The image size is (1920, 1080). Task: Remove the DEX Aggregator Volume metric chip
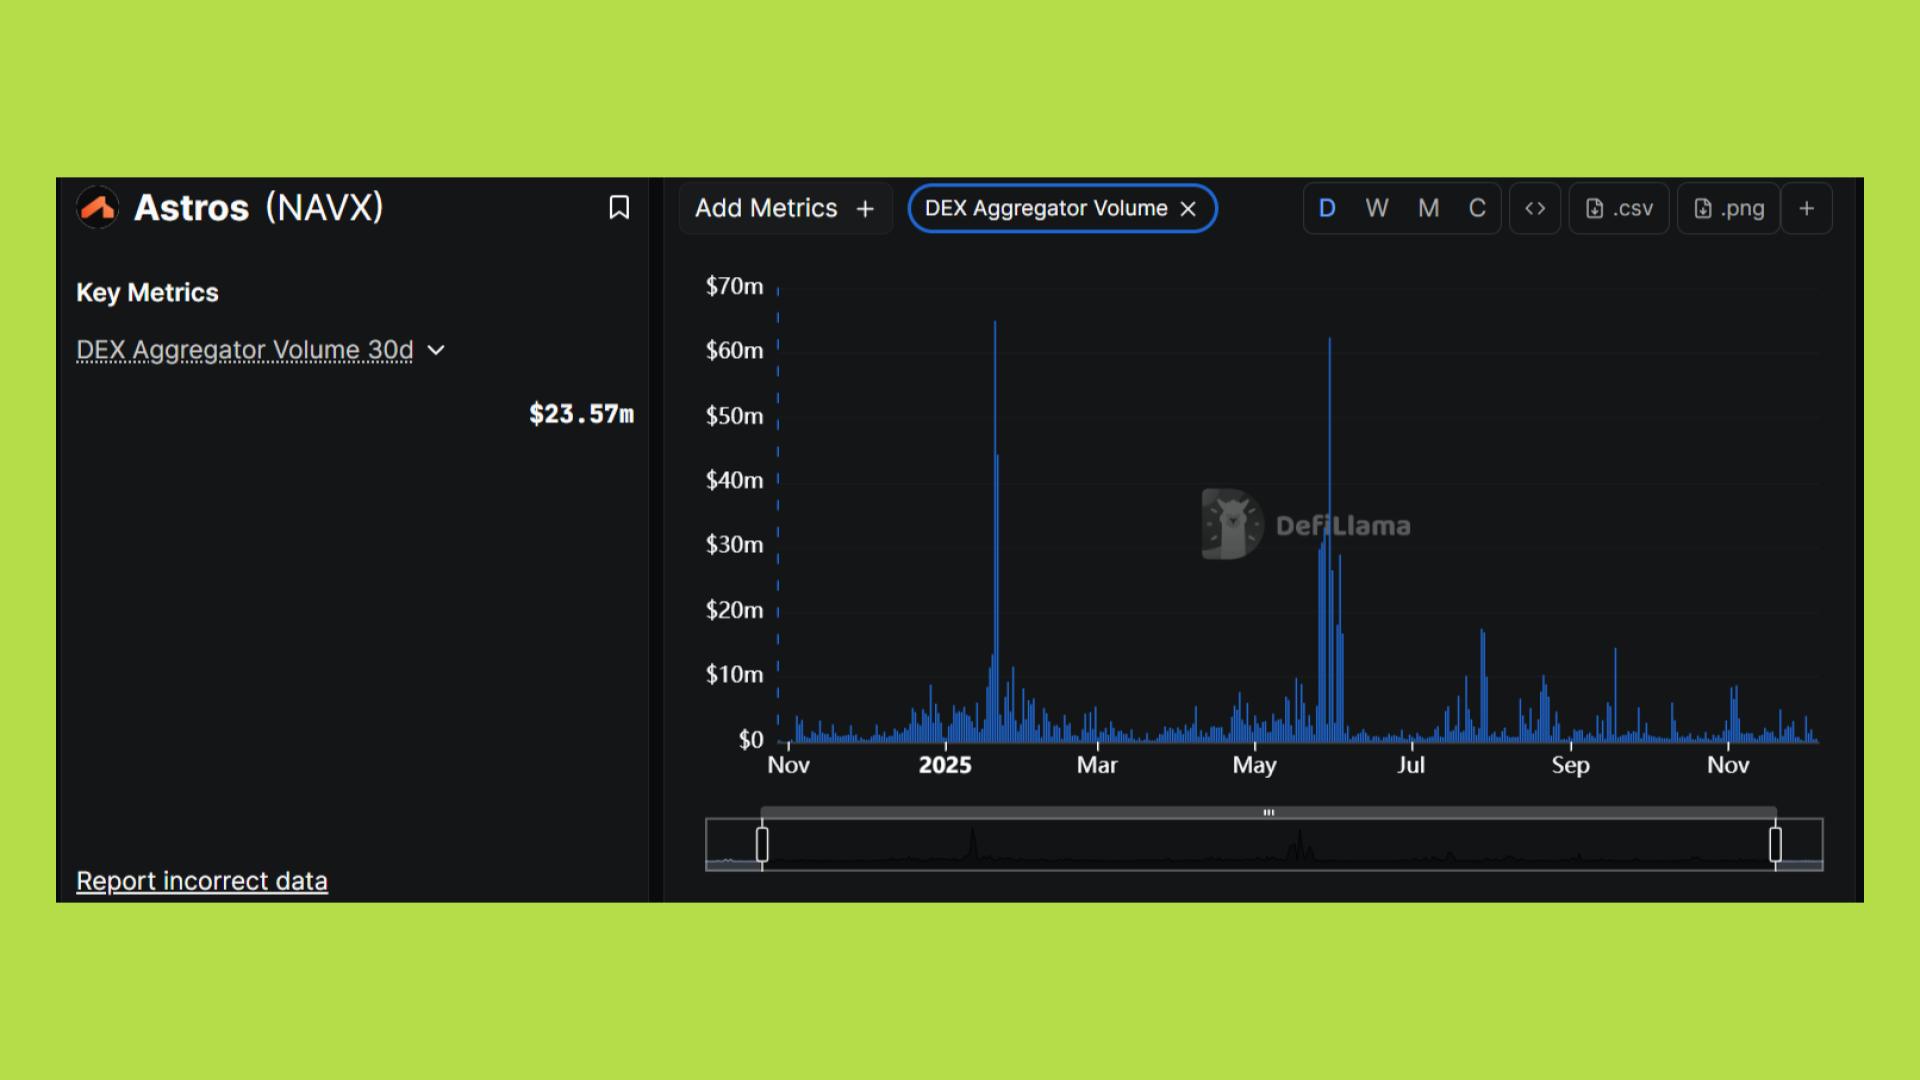(x=1188, y=209)
